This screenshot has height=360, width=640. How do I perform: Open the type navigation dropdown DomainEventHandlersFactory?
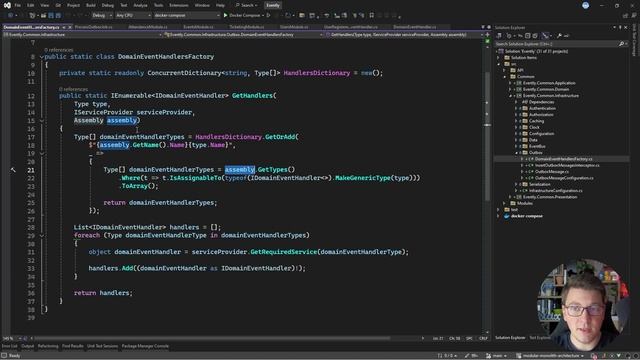coord(243,35)
